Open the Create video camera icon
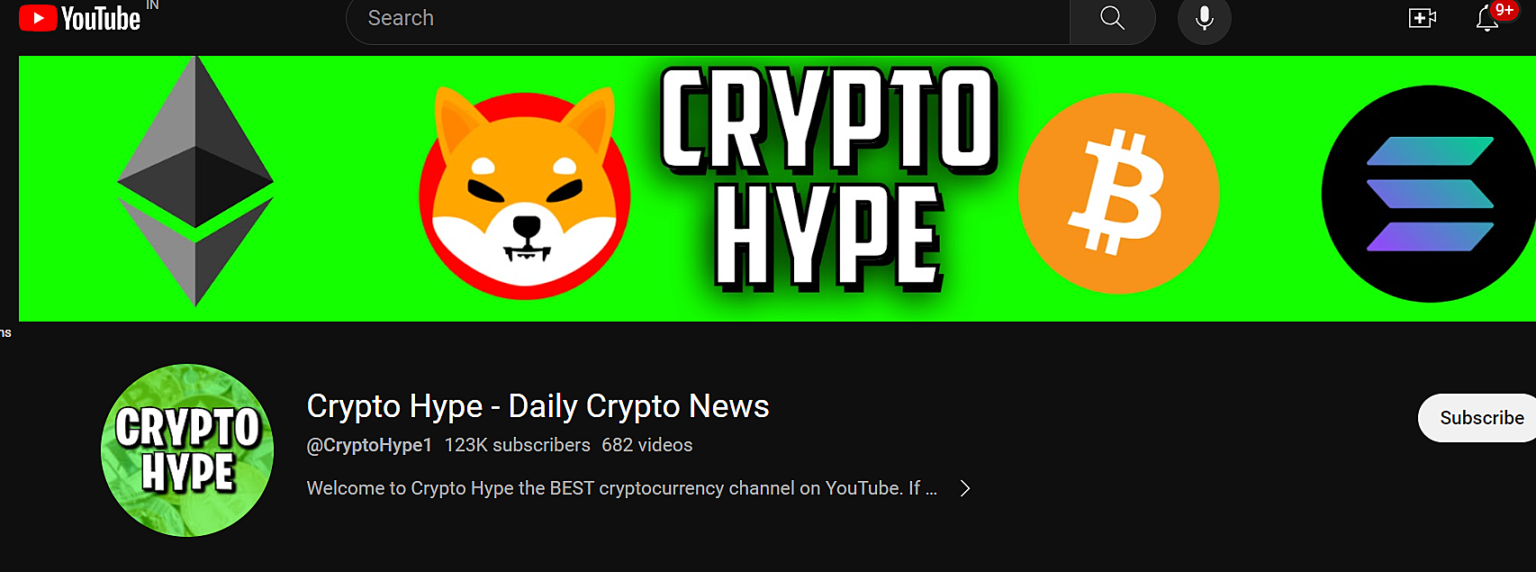This screenshot has height=572, width=1536. coord(1422,18)
